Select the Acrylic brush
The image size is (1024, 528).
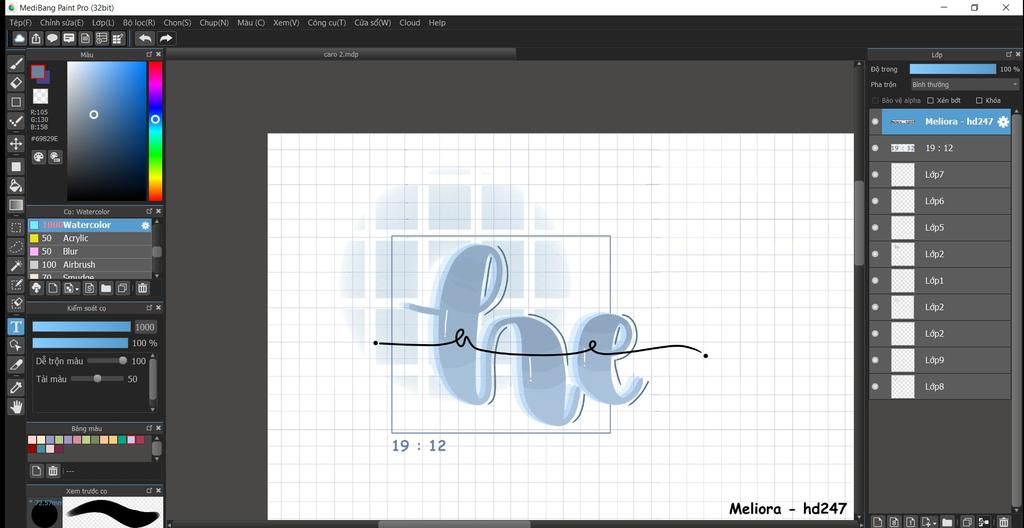[x=89, y=239]
